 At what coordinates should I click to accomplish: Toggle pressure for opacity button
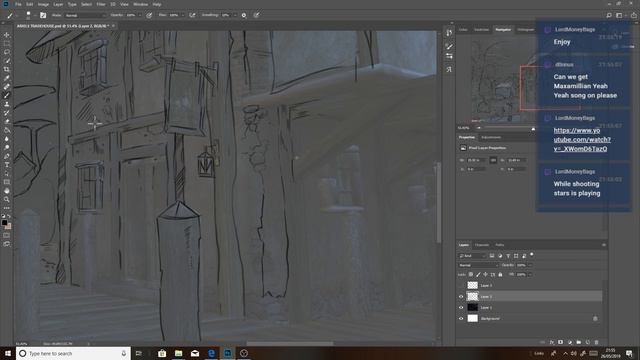point(149,15)
